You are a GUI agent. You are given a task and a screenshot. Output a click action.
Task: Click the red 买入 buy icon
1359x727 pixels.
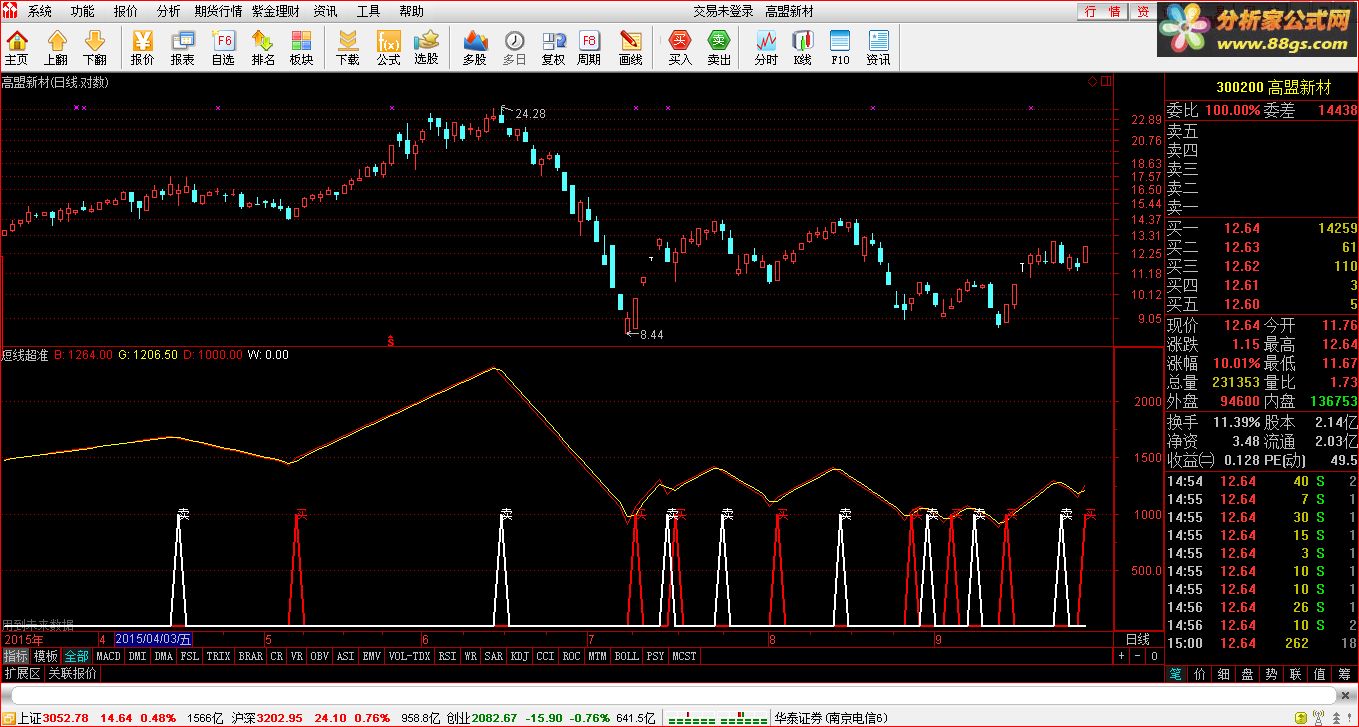[x=680, y=47]
